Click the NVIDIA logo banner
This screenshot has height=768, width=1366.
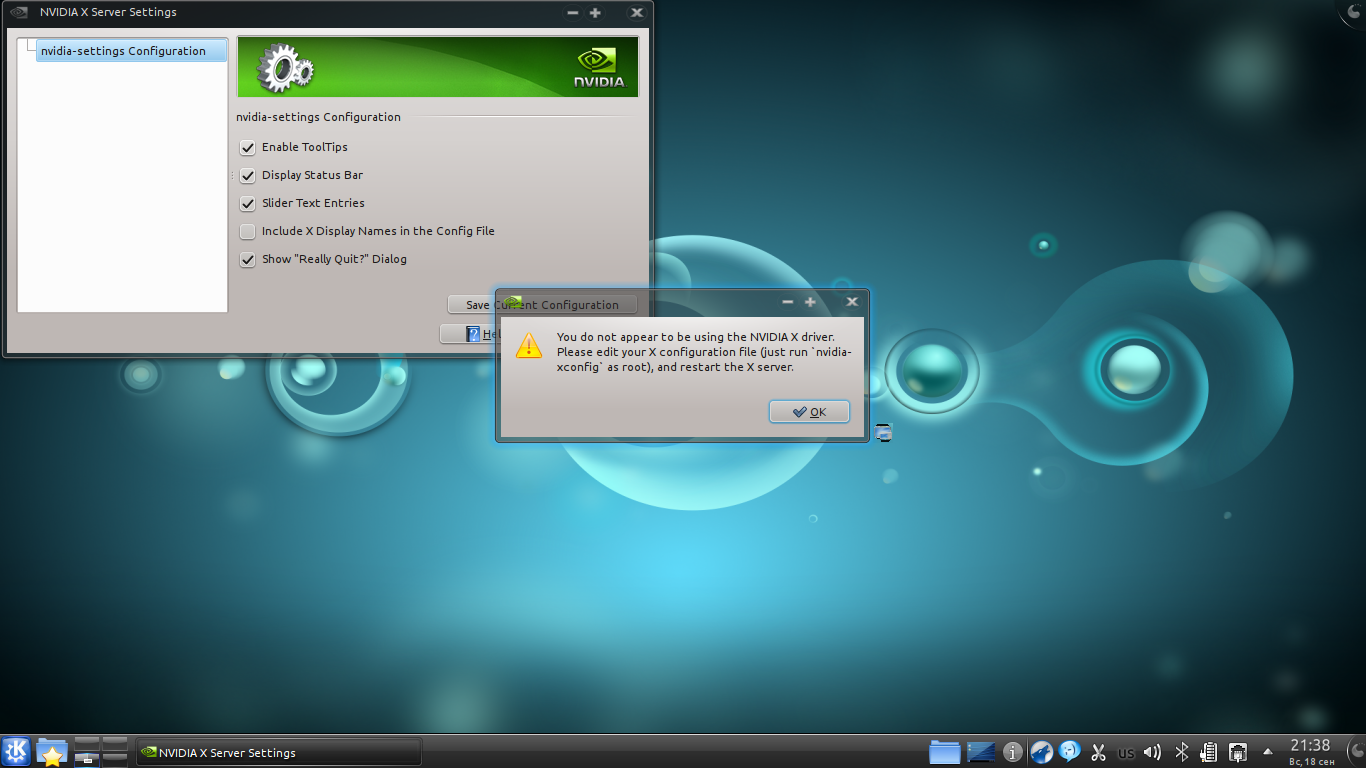(x=437, y=67)
